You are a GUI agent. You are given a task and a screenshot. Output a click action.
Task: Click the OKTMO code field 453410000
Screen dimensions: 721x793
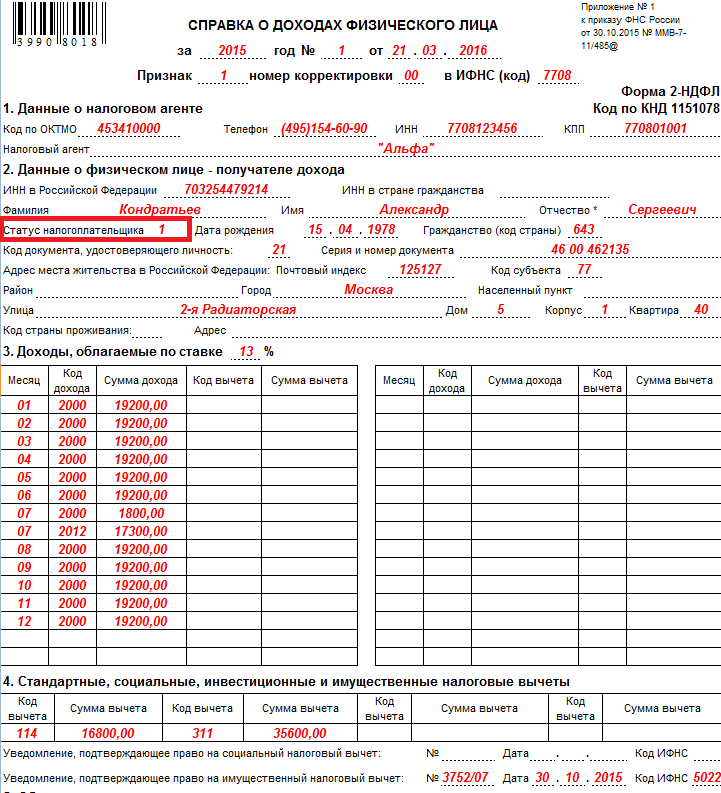point(129,129)
